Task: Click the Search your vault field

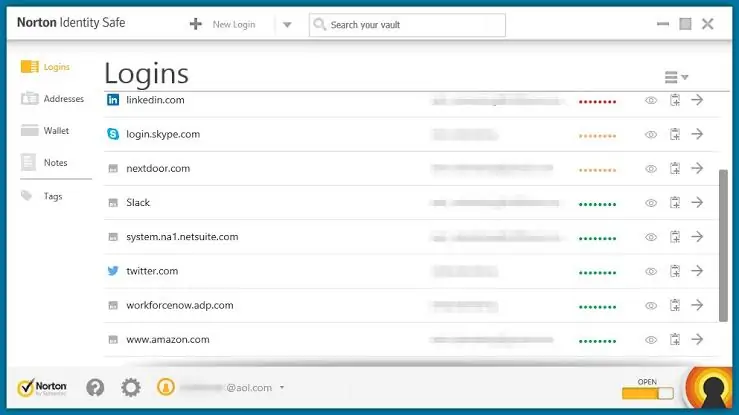Action: click(407, 25)
